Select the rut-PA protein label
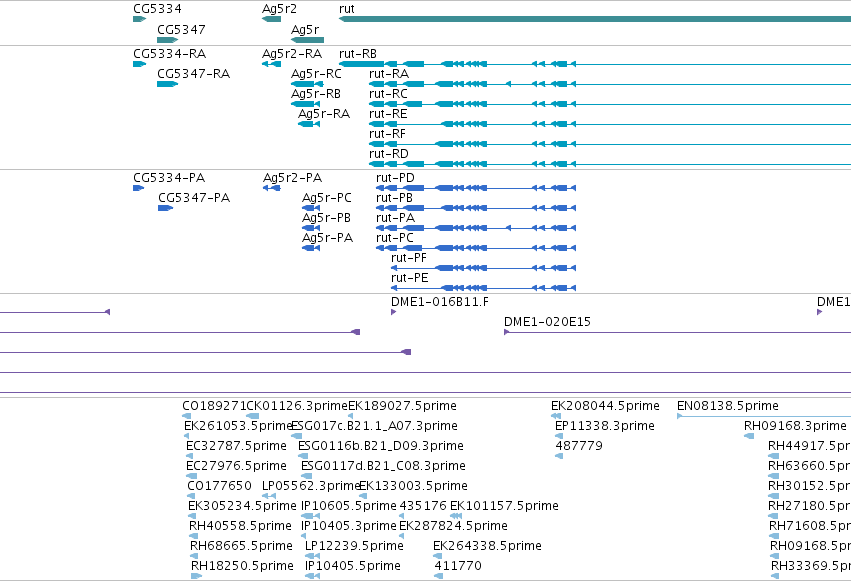This screenshot has width=851, height=581. 395,218
